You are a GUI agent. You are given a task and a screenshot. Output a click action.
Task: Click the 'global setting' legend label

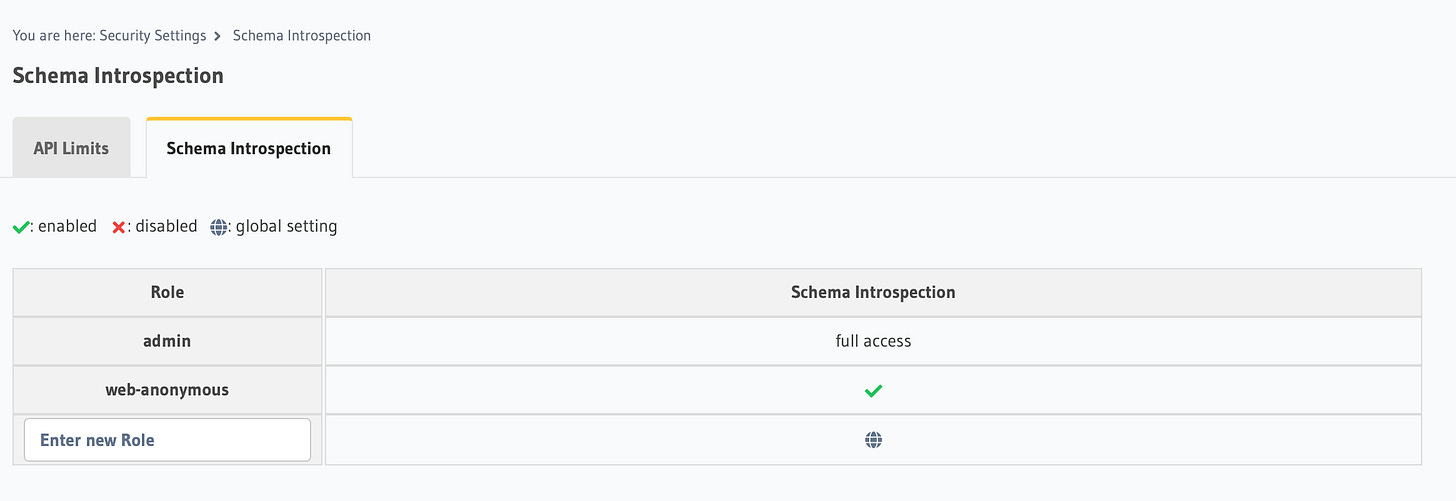pyautogui.click(x=286, y=227)
